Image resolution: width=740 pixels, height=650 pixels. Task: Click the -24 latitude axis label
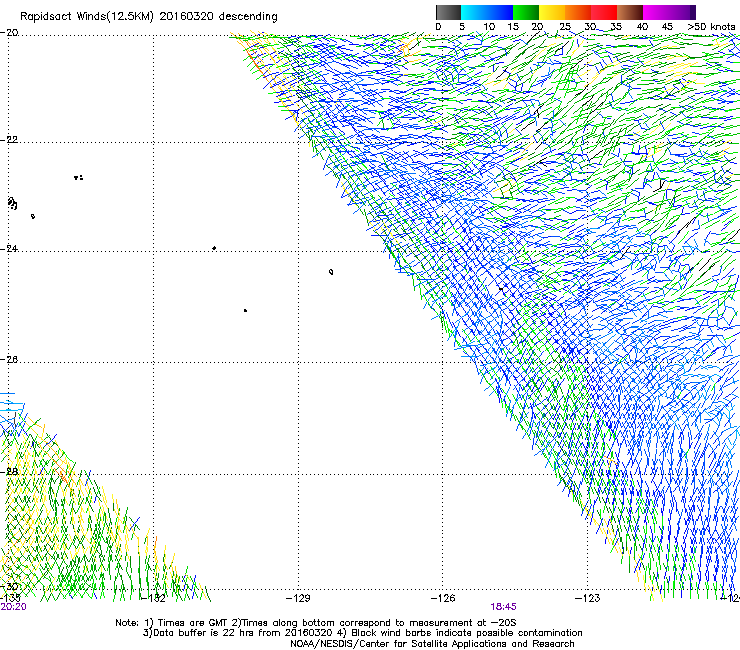point(9,249)
